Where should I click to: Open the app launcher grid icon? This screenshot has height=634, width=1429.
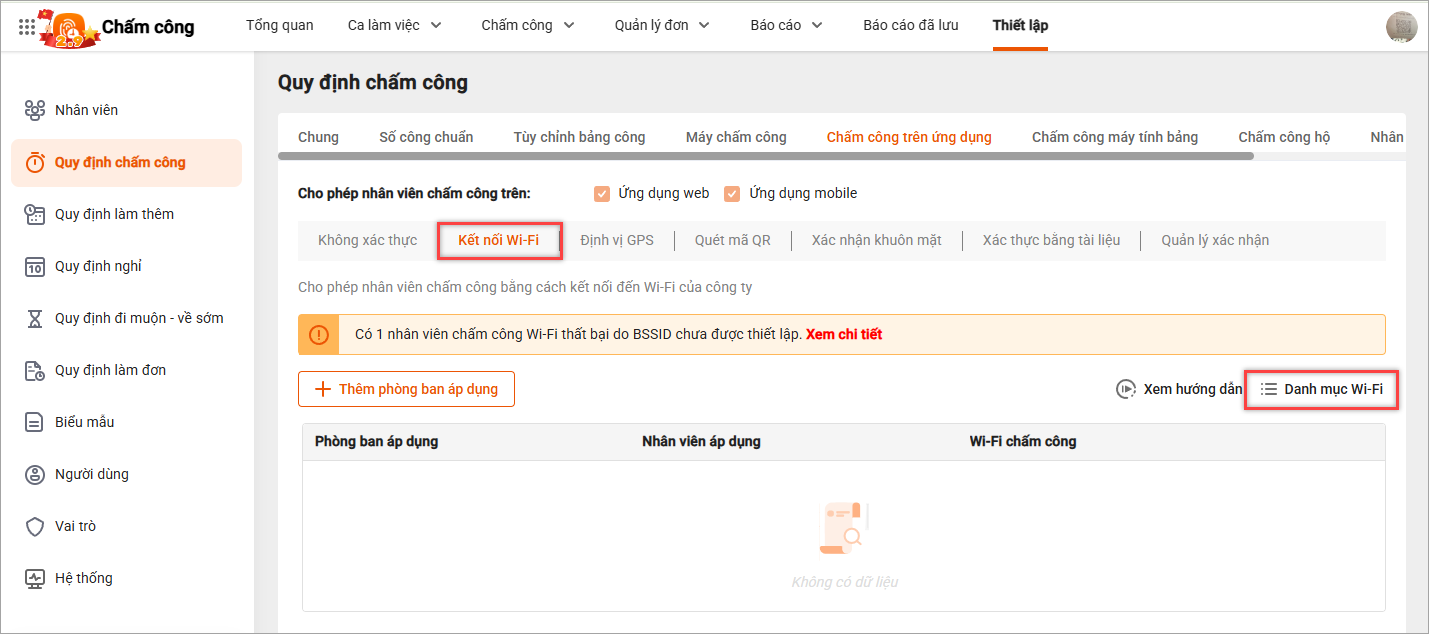tap(27, 27)
